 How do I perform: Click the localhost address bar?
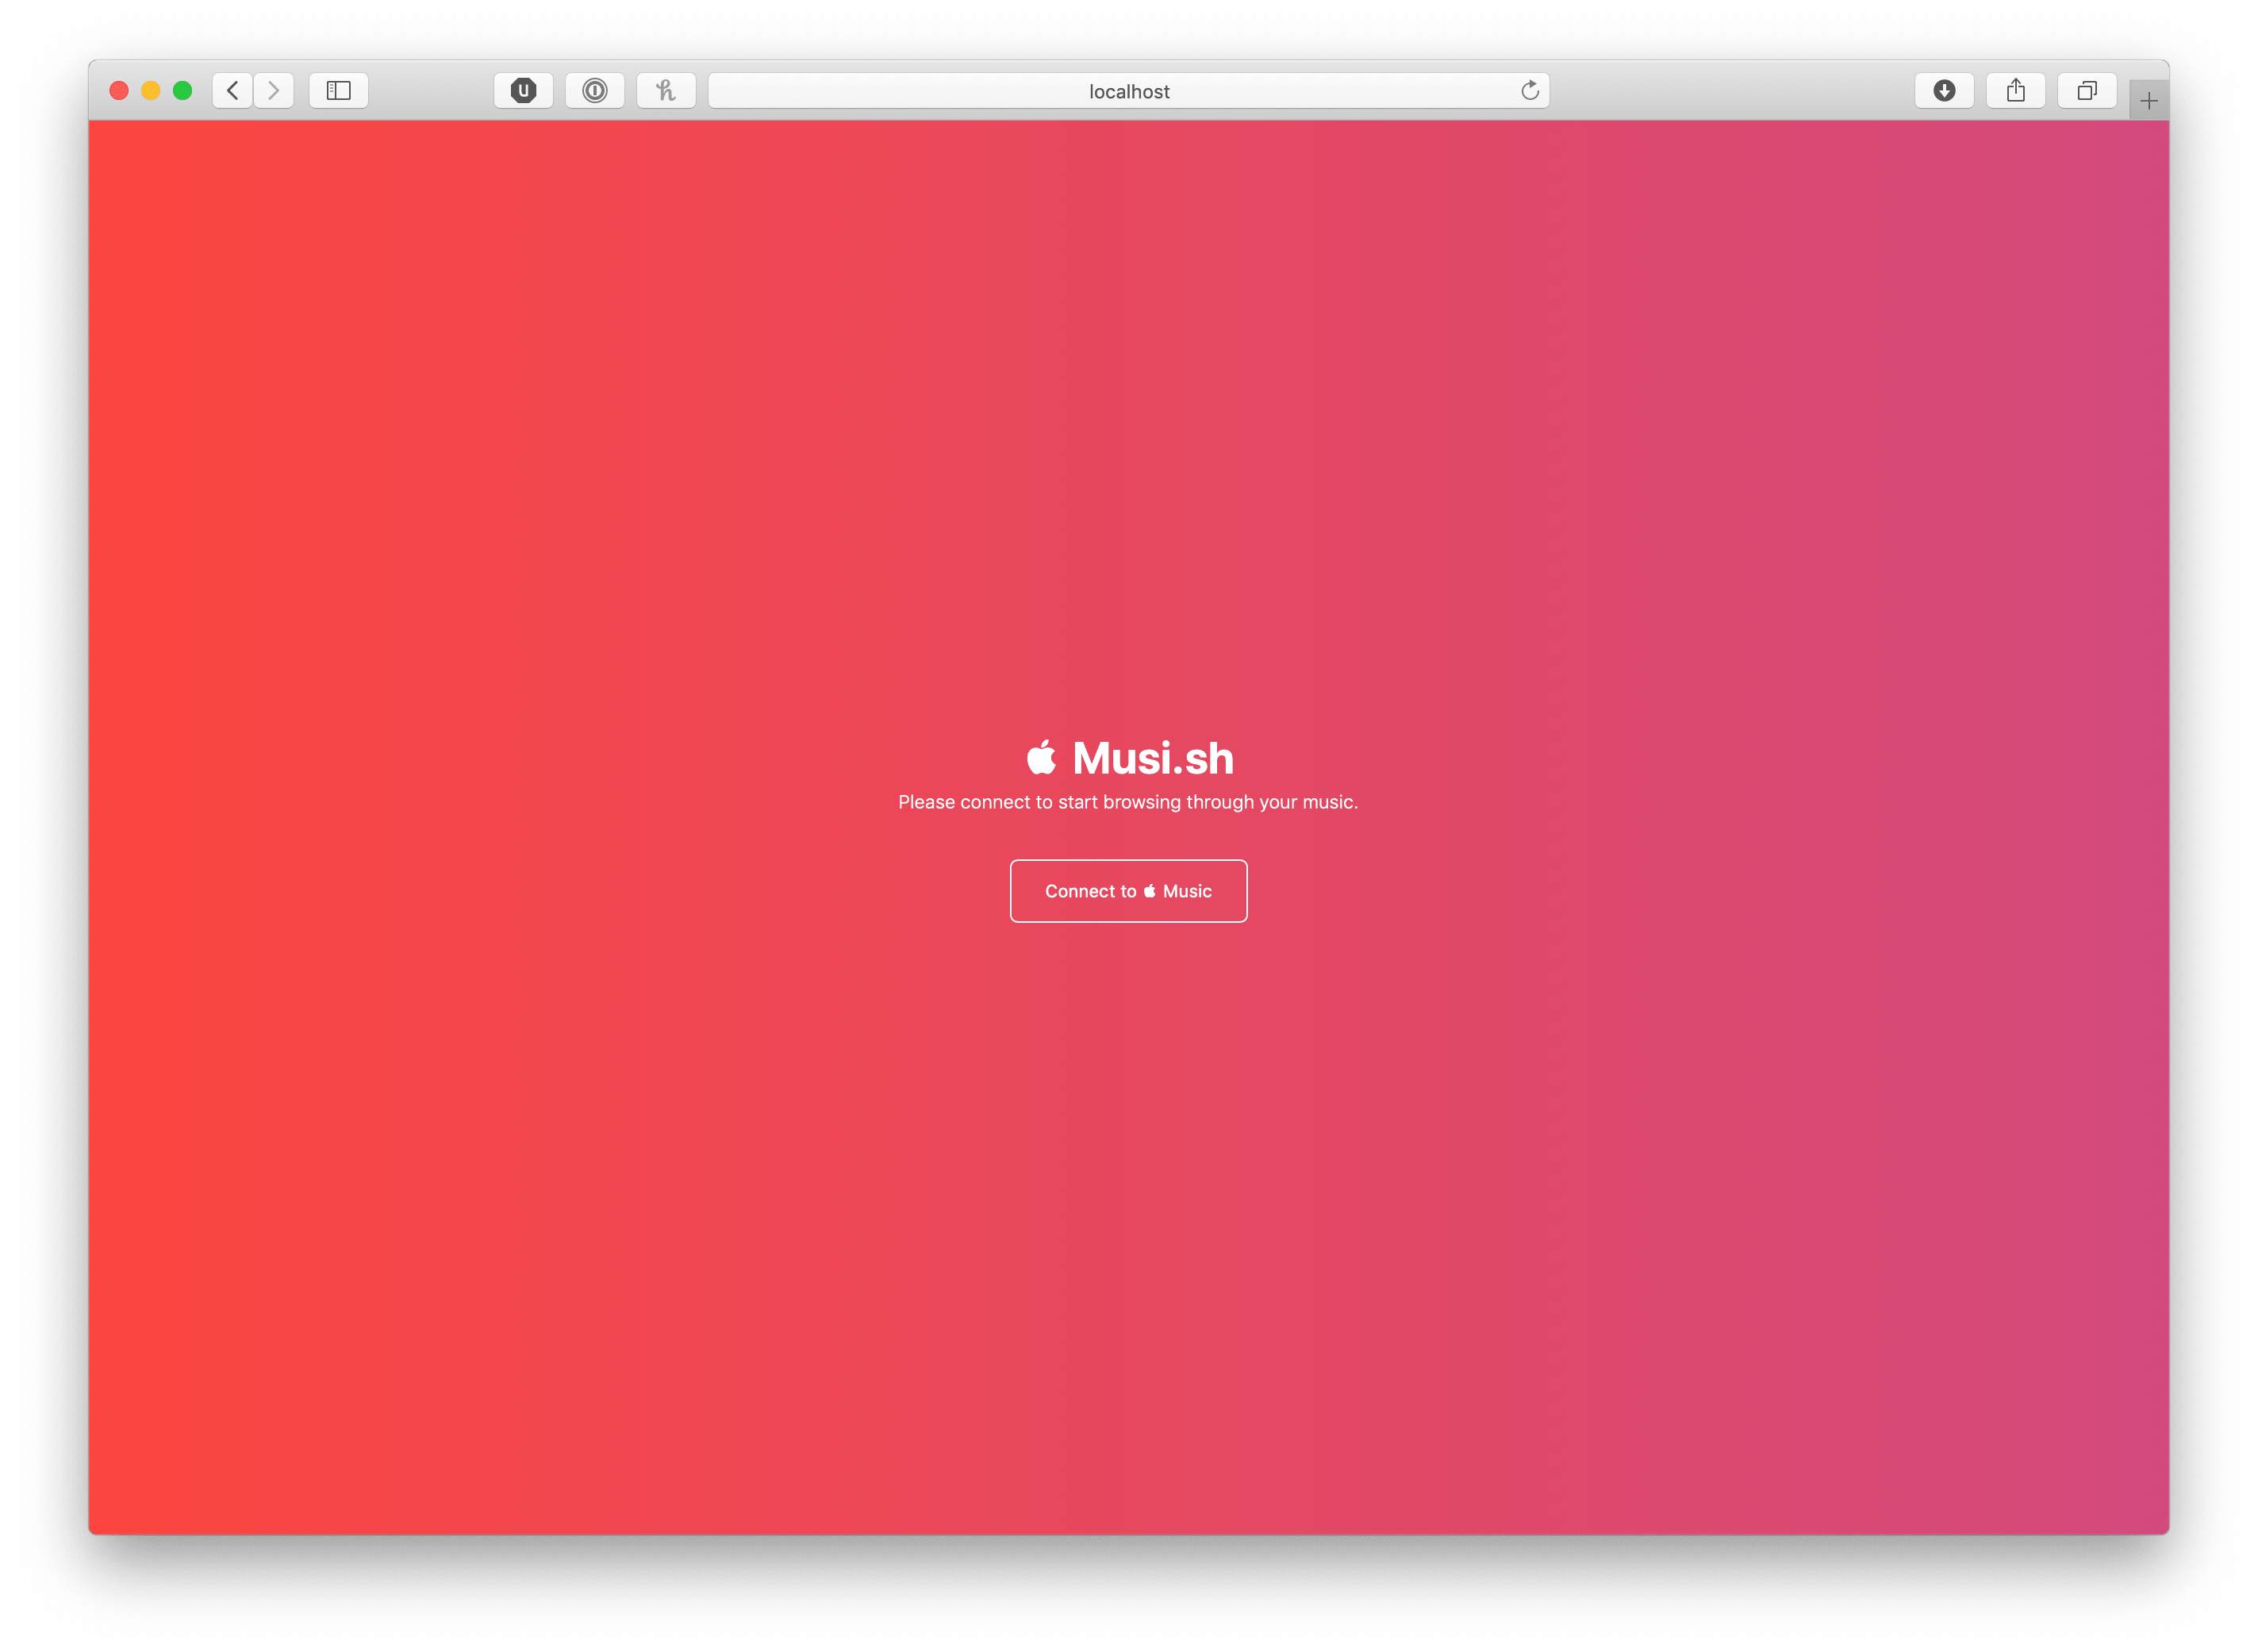1128,91
